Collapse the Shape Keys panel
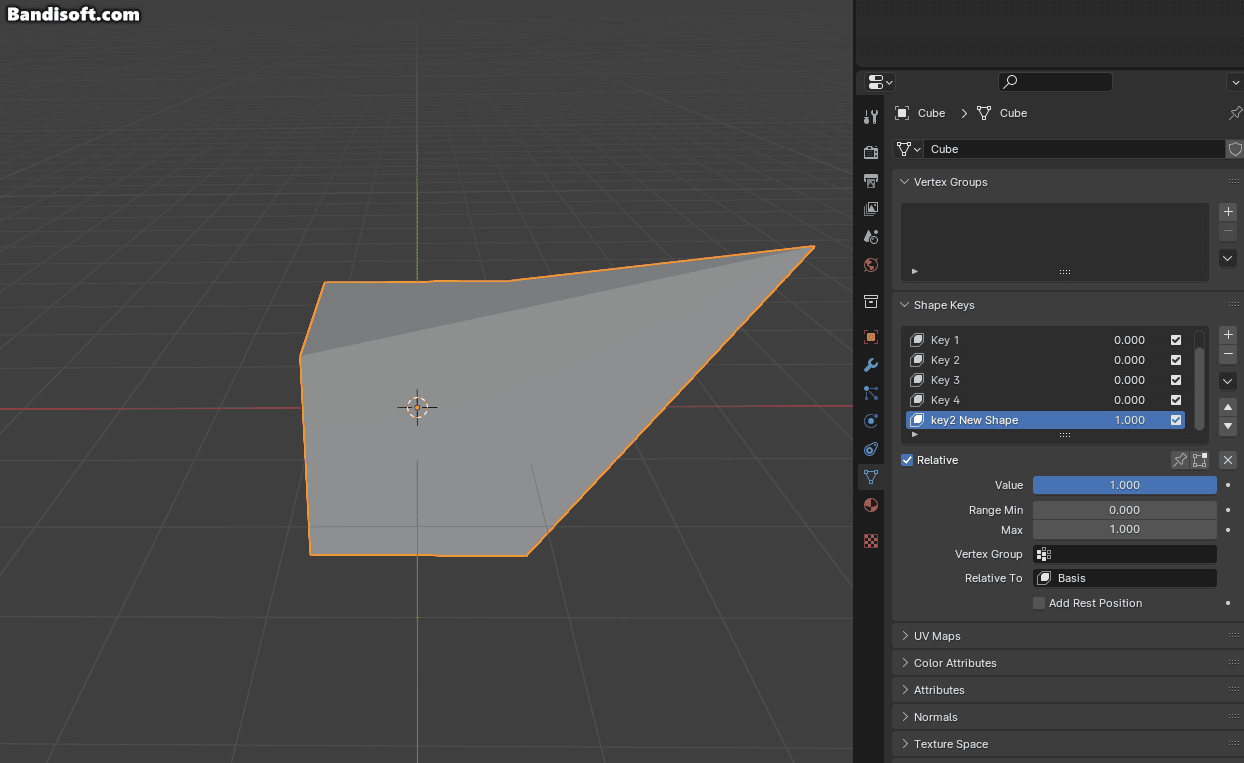The image size is (1244, 763). click(905, 305)
